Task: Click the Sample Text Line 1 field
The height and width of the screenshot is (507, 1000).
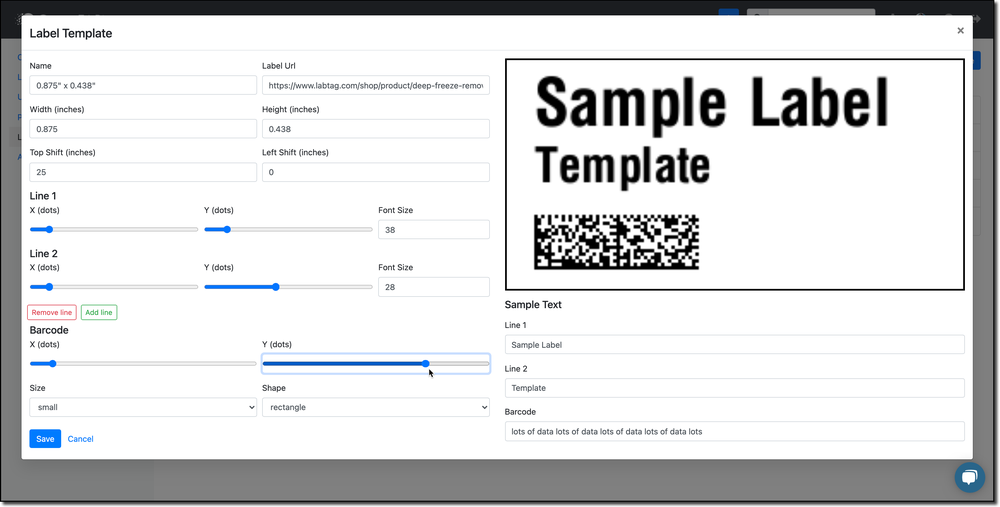Action: tap(735, 344)
